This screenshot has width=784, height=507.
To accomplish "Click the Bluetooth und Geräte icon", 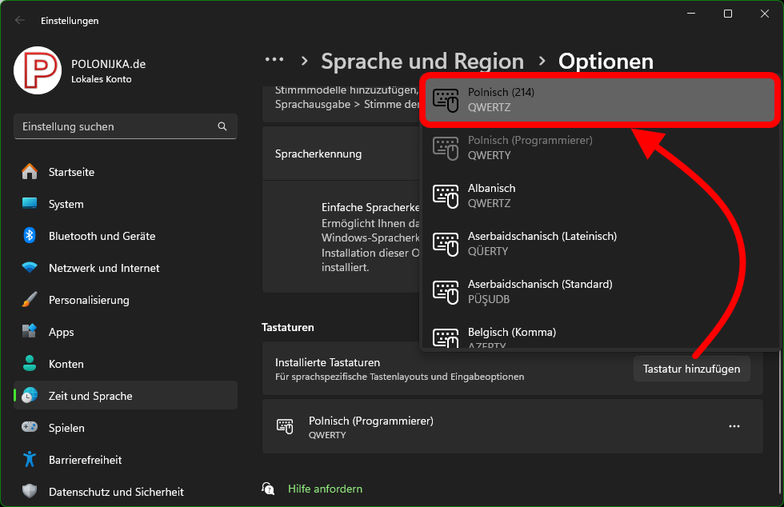I will click(x=30, y=236).
